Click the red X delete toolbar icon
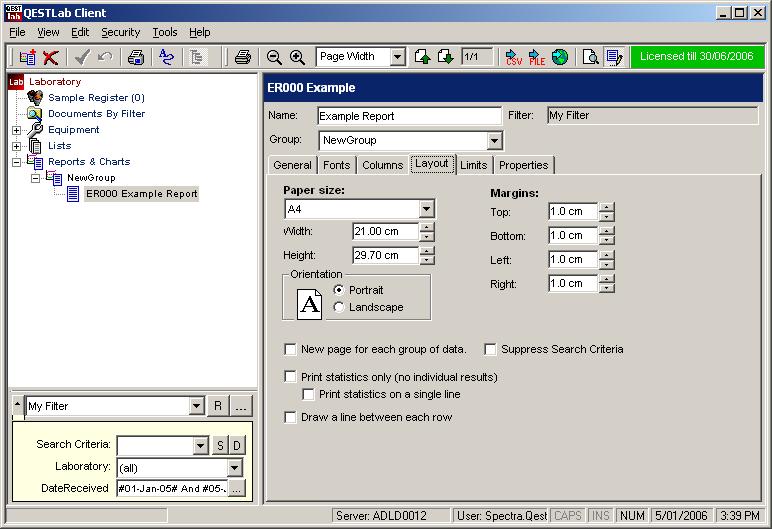 (x=50, y=58)
